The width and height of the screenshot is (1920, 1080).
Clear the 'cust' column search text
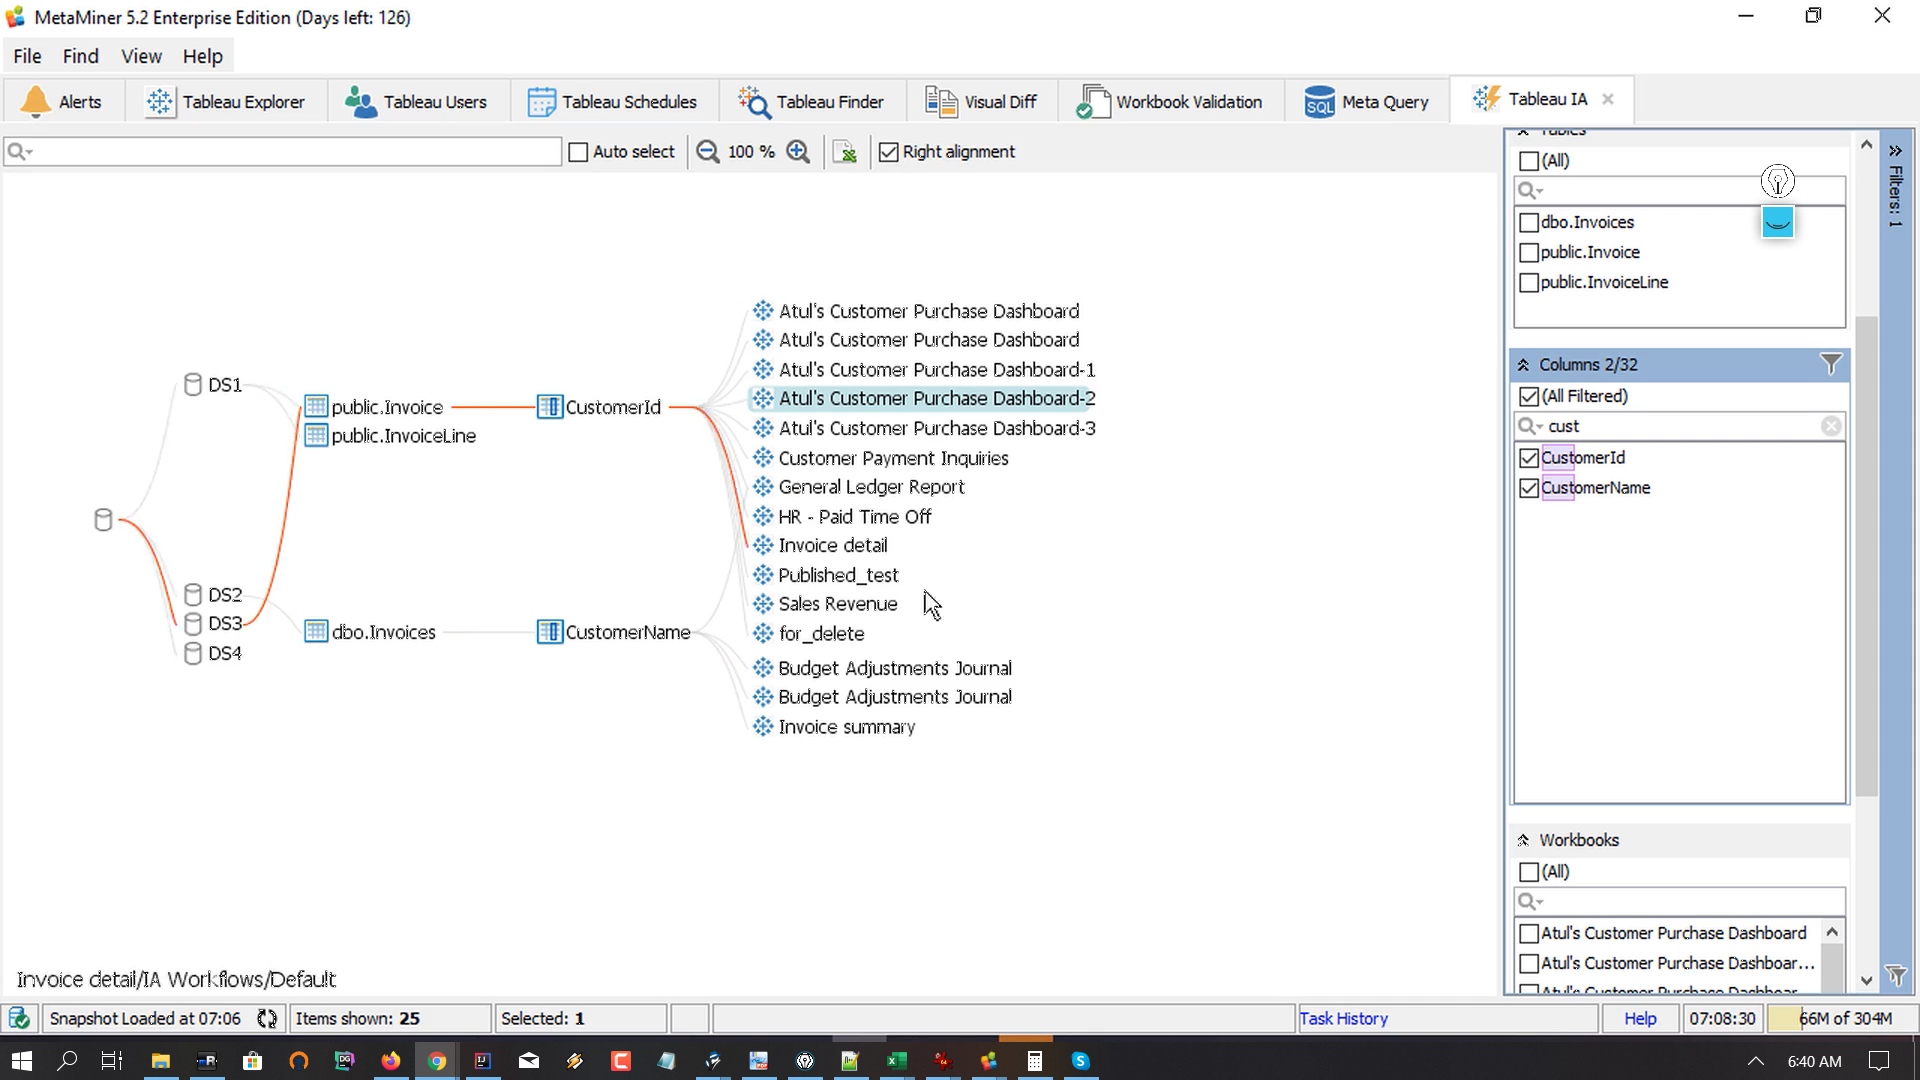[x=1831, y=427]
